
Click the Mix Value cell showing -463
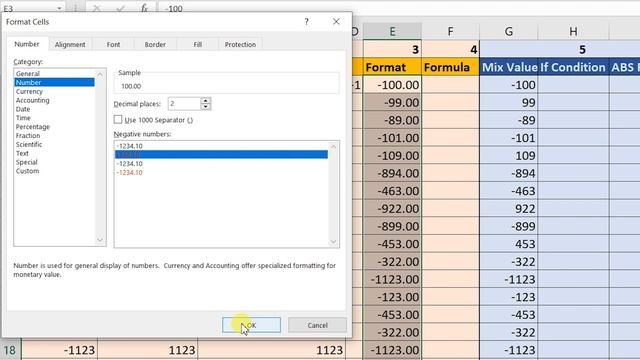click(x=509, y=191)
